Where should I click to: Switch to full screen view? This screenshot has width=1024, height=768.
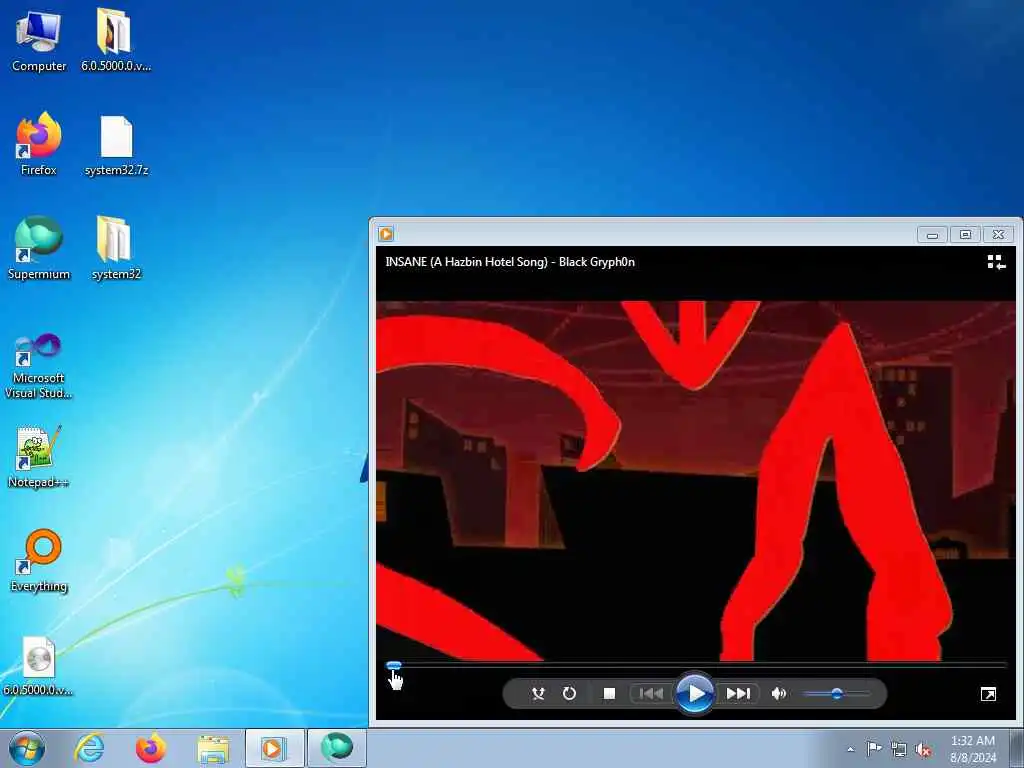pos(988,694)
